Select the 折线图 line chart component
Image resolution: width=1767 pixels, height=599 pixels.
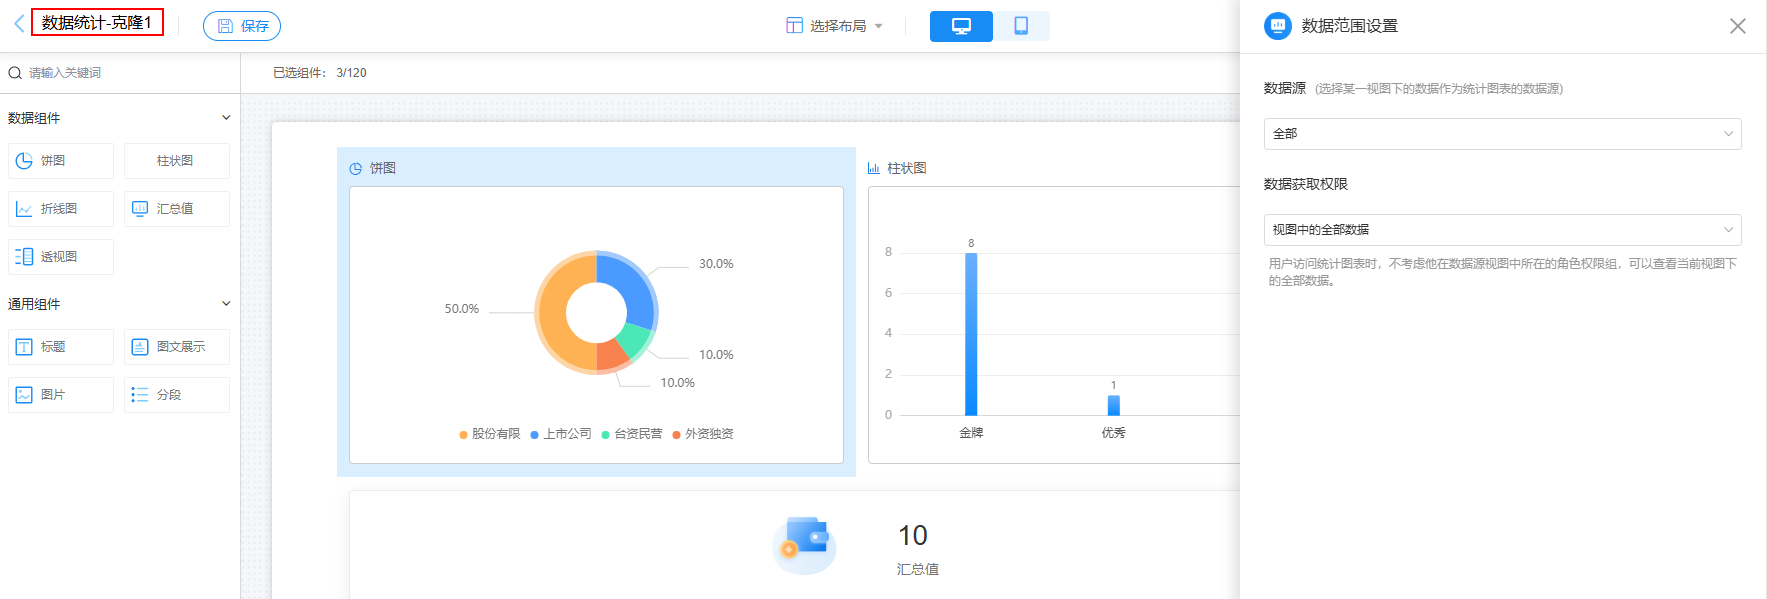pyautogui.click(x=61, y=209)
